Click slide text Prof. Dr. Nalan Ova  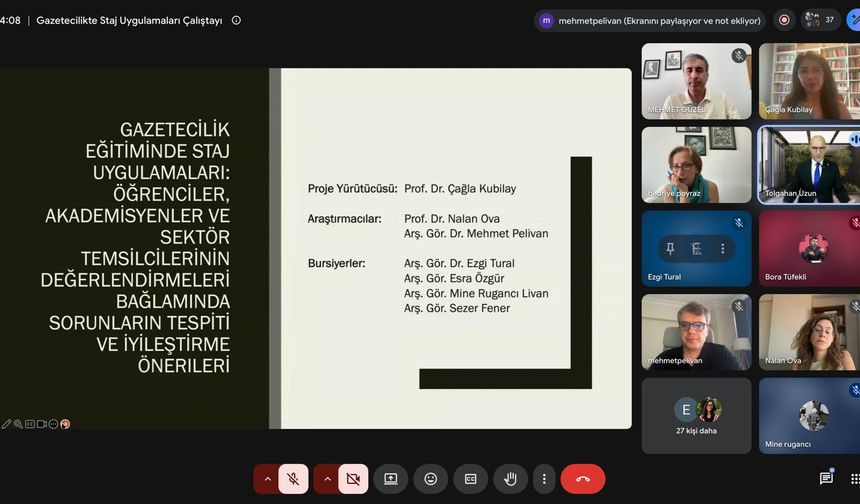tap(452, 219)
